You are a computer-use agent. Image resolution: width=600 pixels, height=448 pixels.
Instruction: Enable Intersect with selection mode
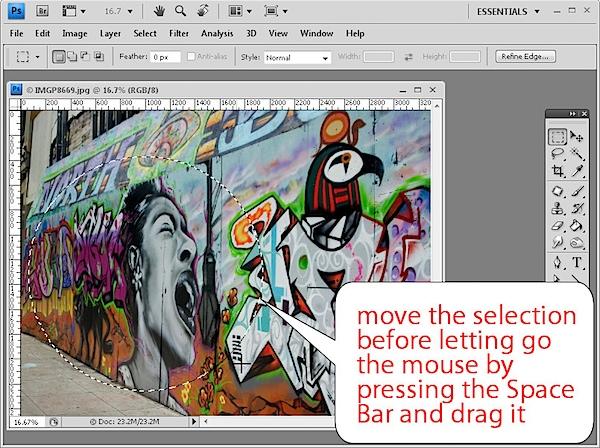coord(99,57)
